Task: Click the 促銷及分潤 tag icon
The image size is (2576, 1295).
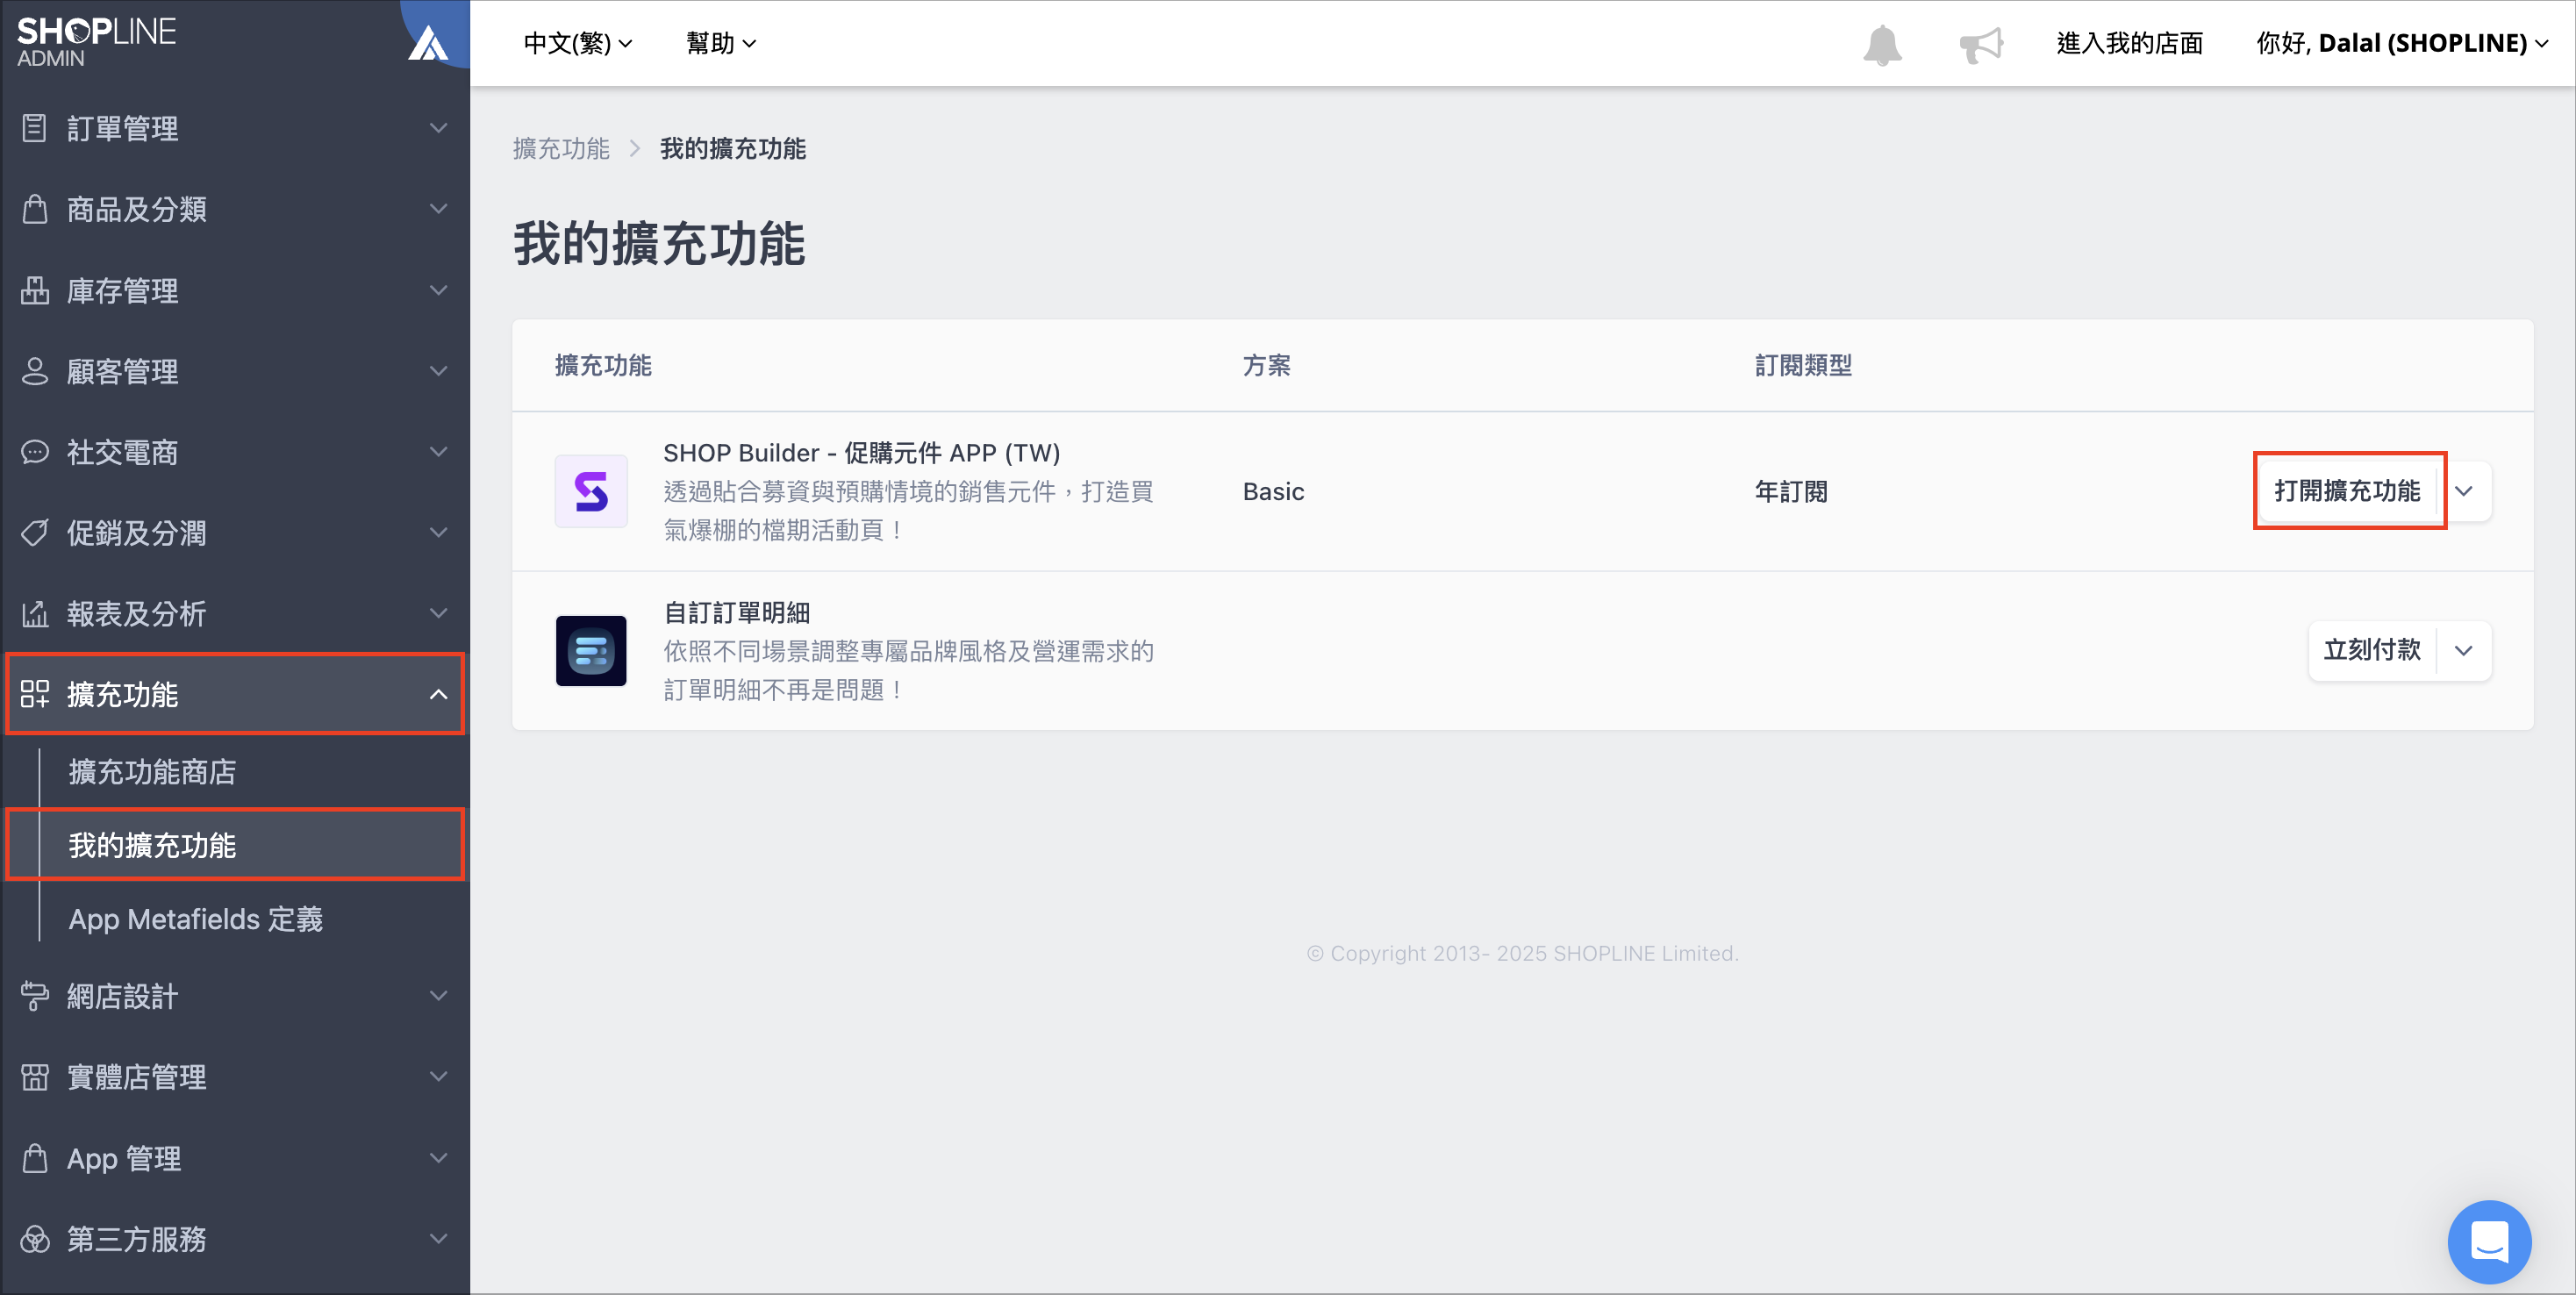Action: click(x=35, y=533)
